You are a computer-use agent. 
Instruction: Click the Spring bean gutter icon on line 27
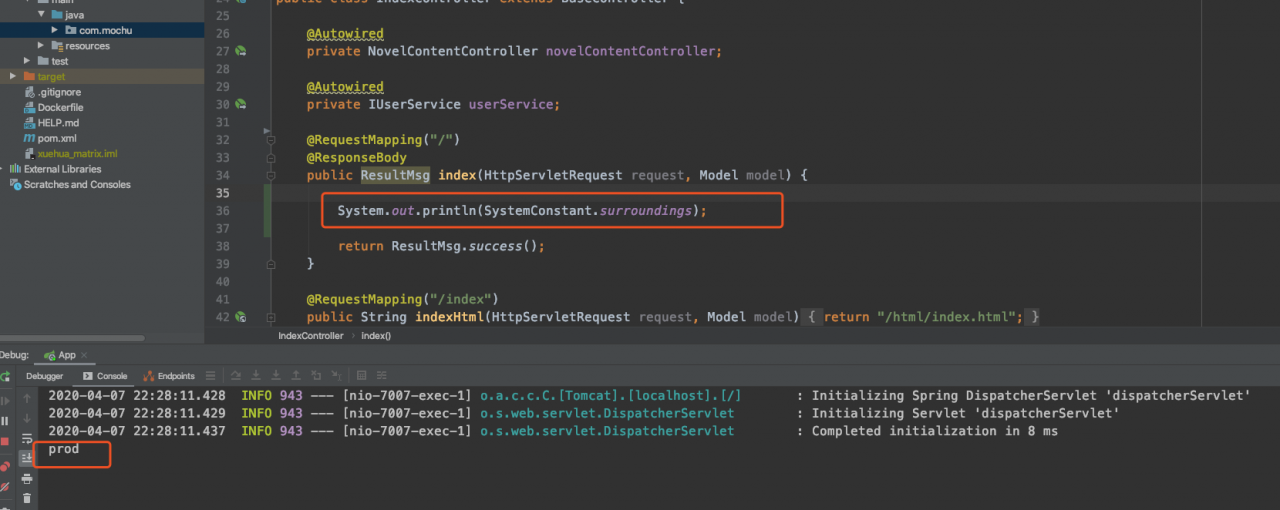(240, 51)
